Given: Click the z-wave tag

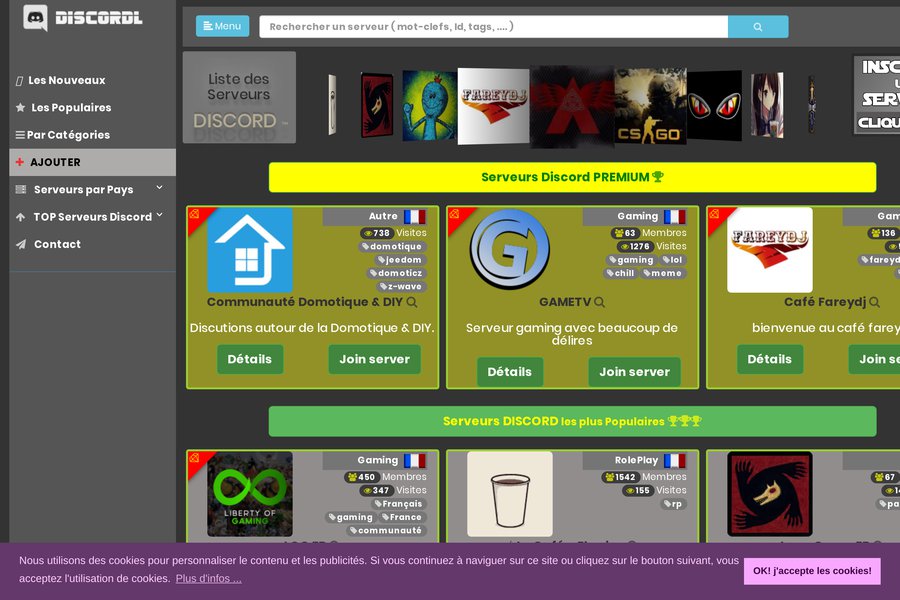Looking at the screenshot, I should pos(402,286).
